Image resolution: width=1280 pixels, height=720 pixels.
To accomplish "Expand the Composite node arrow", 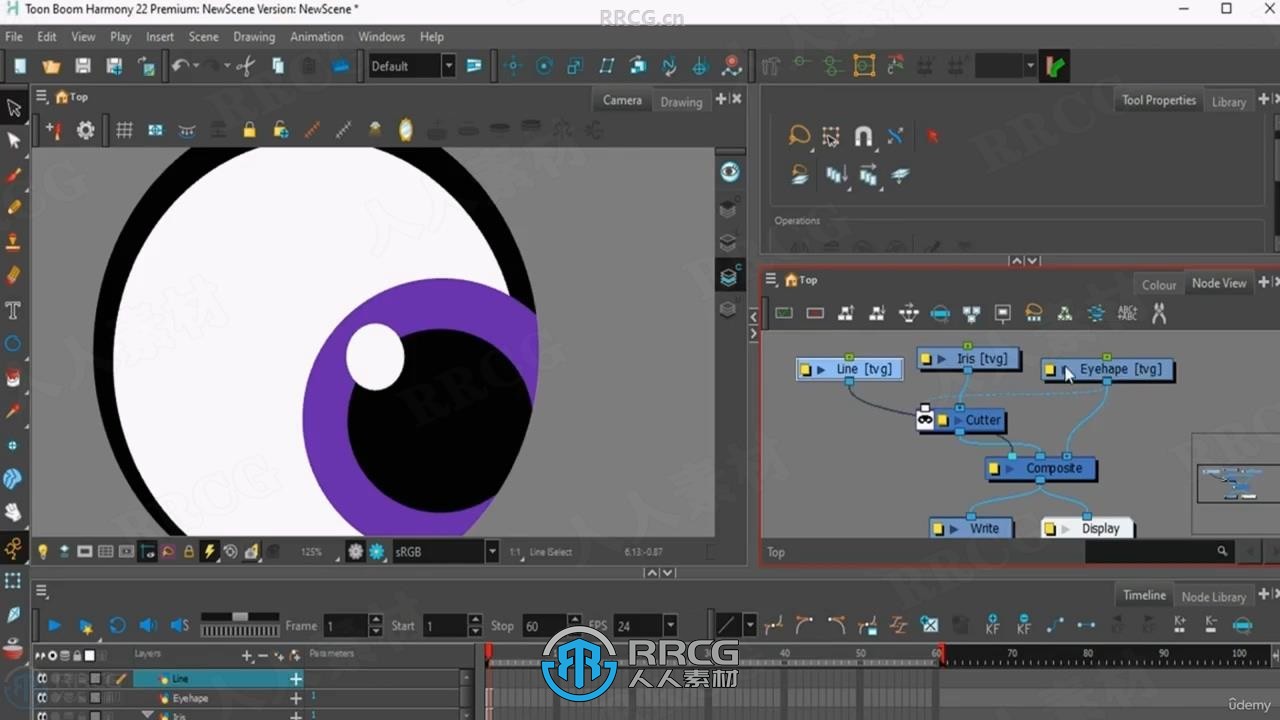I will [x=1010, y=468].
